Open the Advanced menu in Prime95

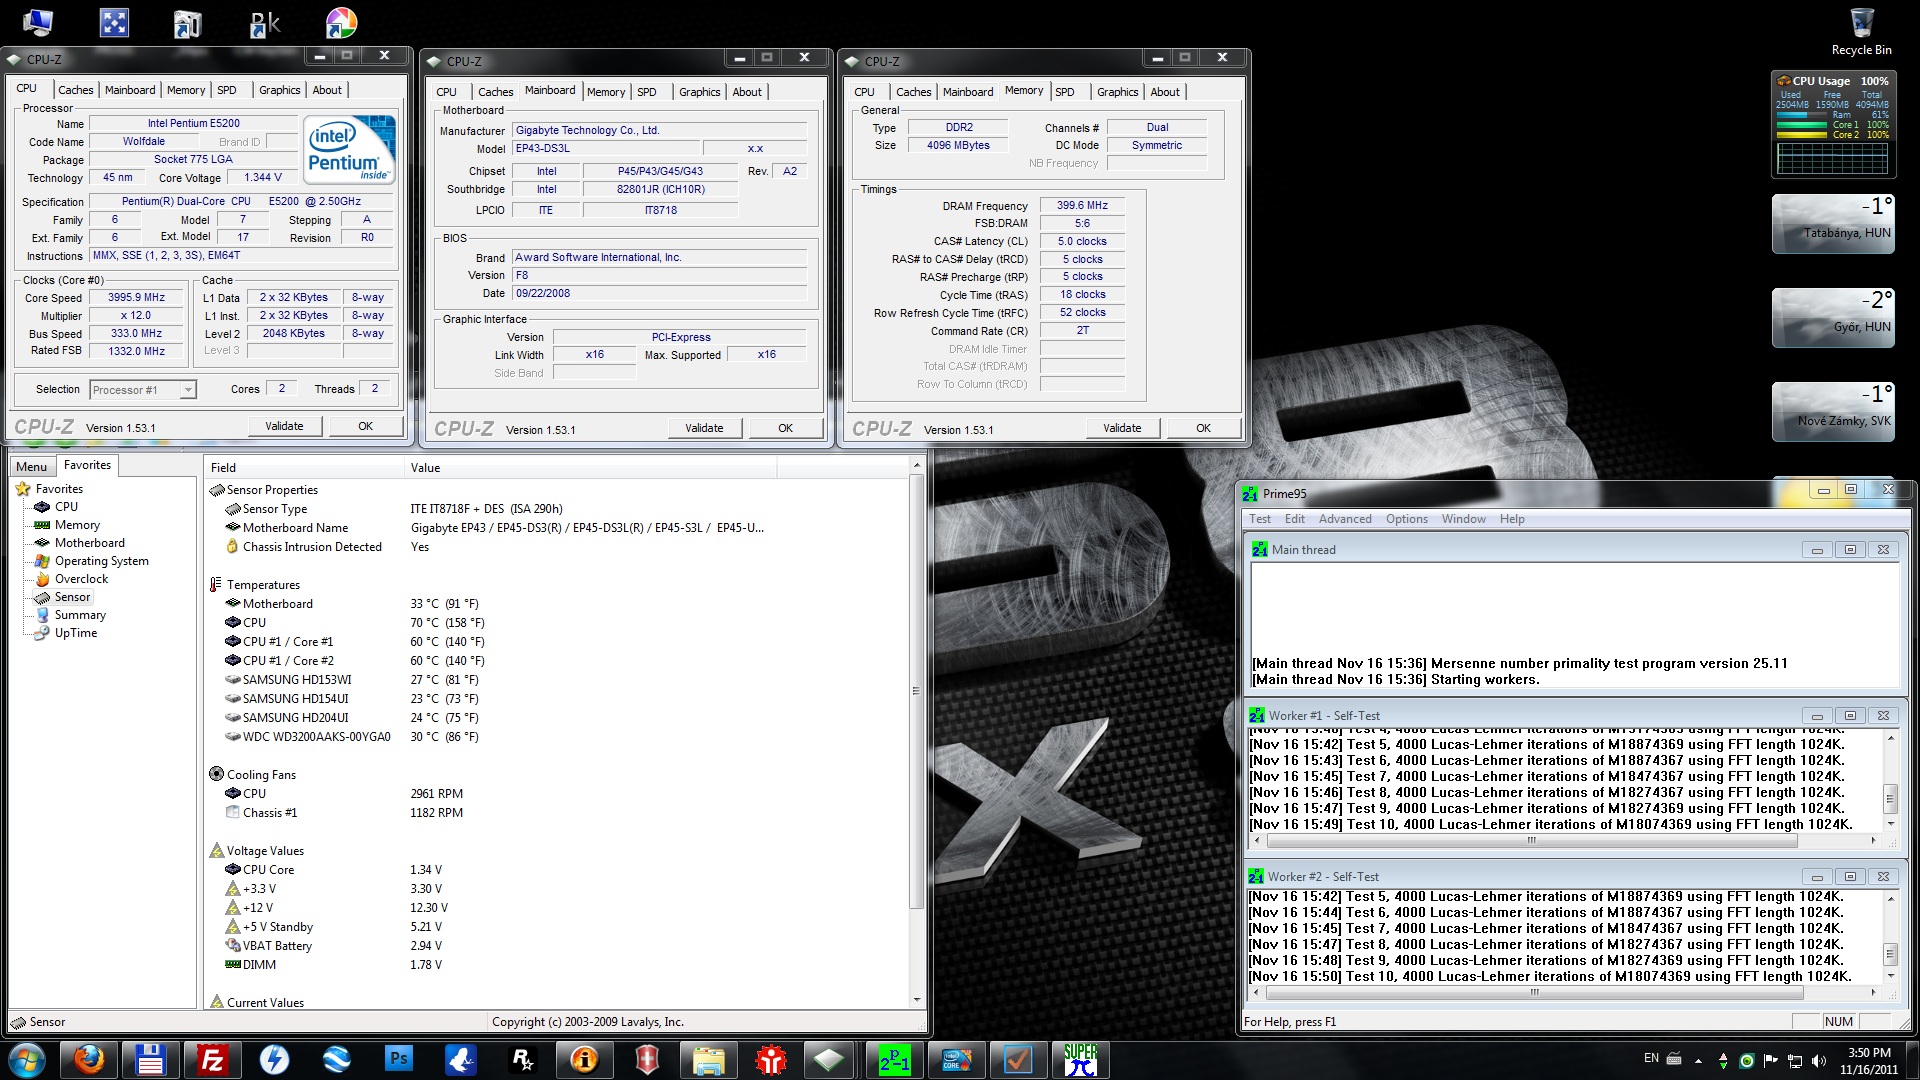1344,519
